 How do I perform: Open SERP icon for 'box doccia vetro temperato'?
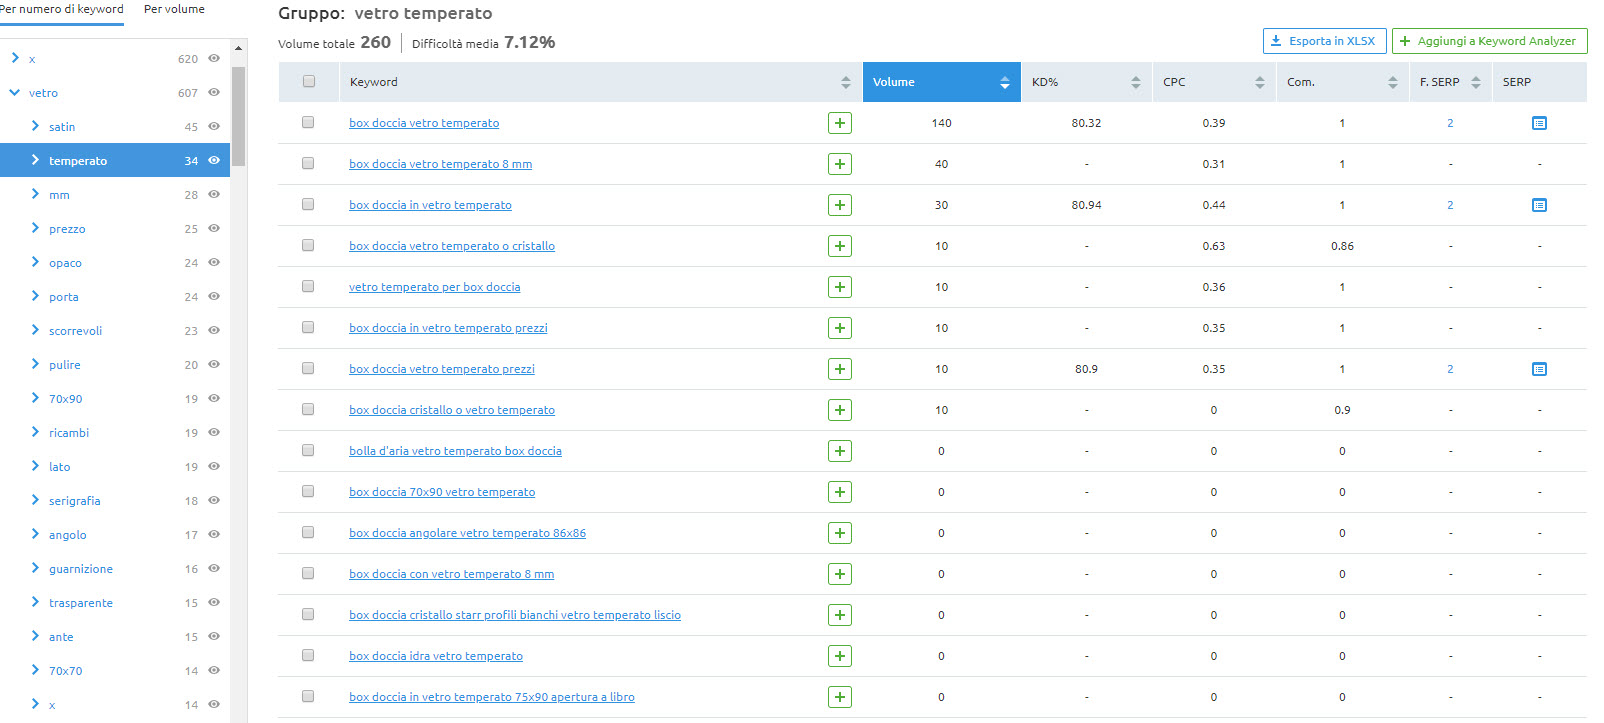[x=1539, y=123]
